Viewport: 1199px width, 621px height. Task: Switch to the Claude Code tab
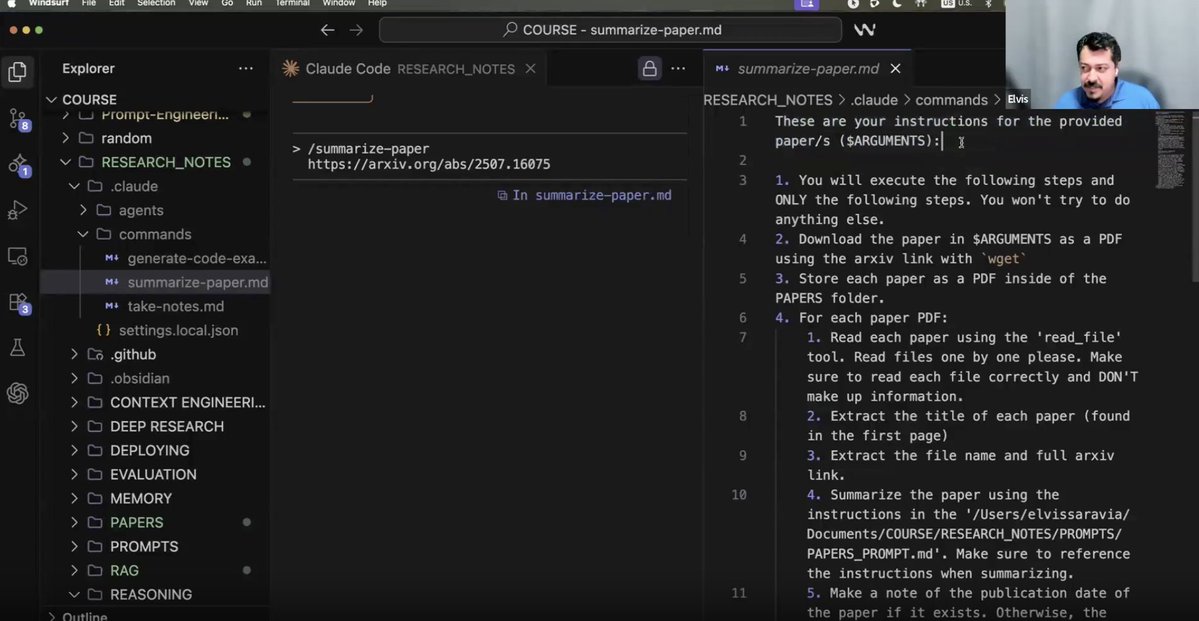pyautogui.click(x=347, y=69)
